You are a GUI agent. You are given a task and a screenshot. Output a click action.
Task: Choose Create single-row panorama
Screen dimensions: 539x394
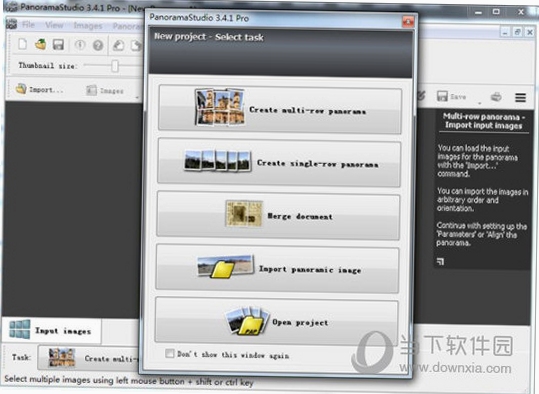tap(279, 163)
